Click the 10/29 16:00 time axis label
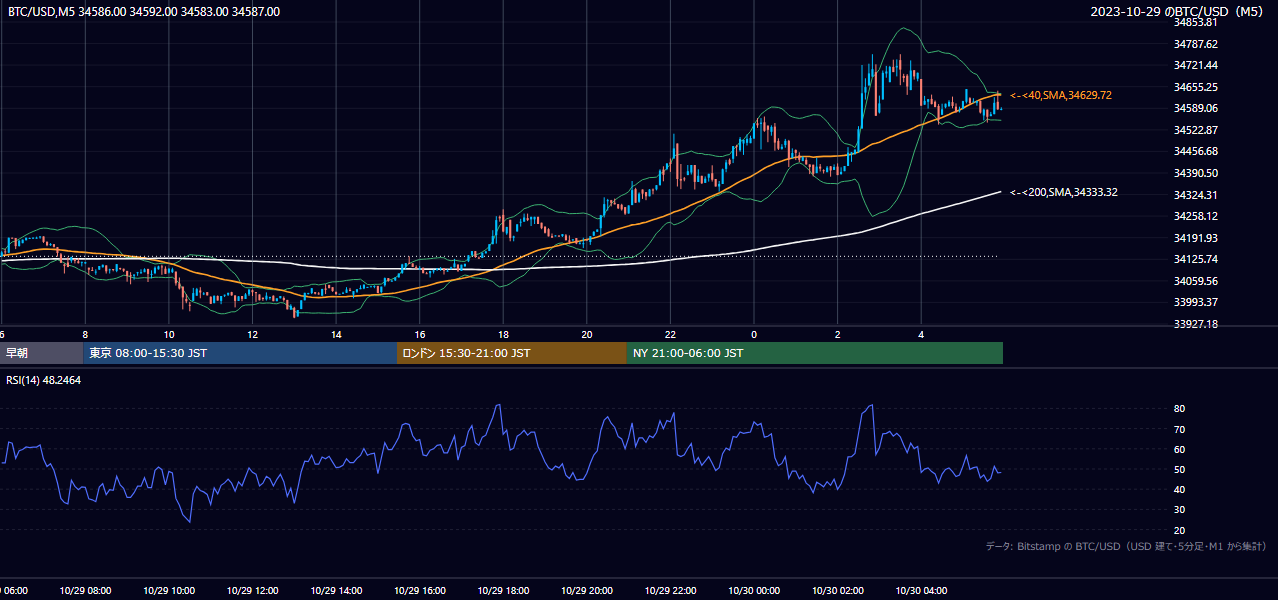The height and width of the screenshot is (600, 1278). (x=419, y=591)
